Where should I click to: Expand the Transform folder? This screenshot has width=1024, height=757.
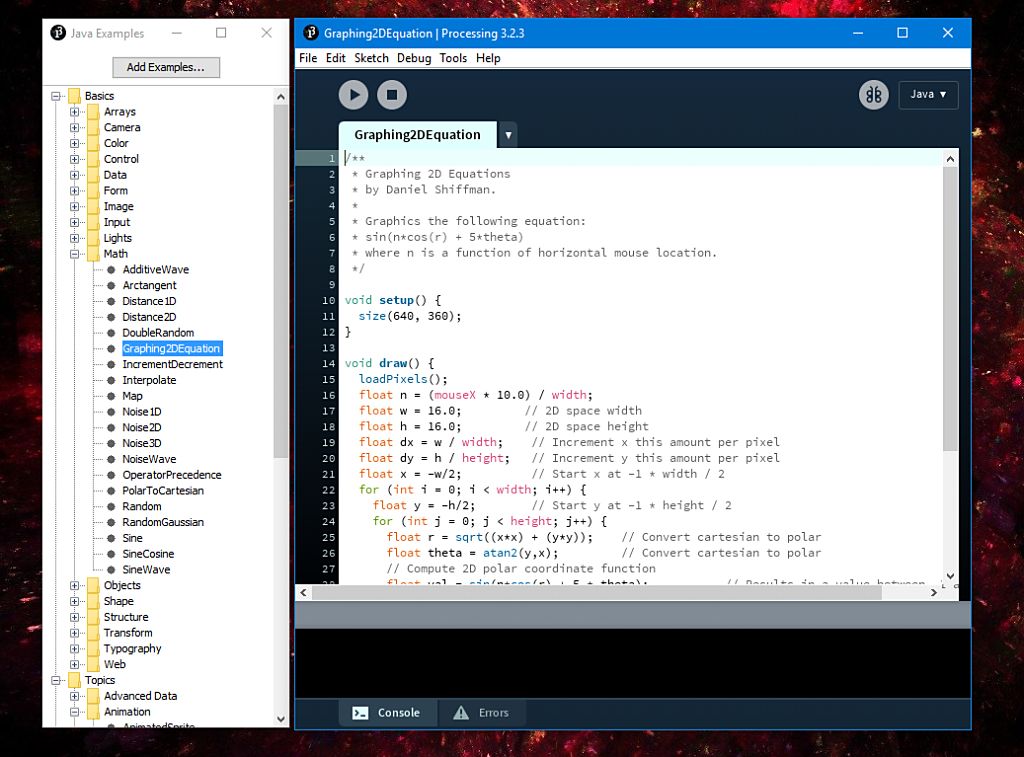click(74, 633)
